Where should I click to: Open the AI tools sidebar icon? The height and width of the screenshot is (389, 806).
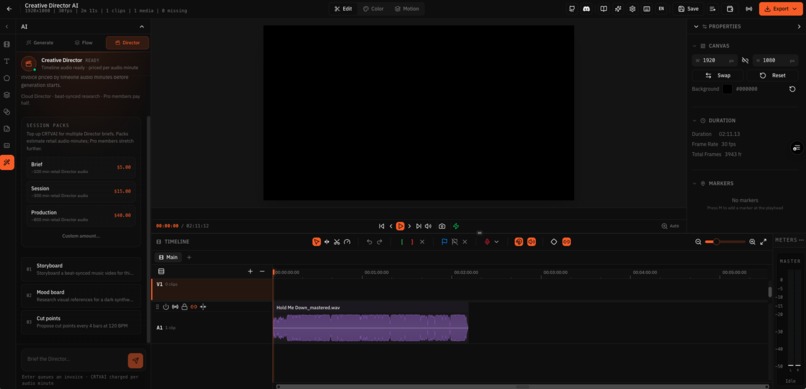pyautogui.click(x=7, y=162)
